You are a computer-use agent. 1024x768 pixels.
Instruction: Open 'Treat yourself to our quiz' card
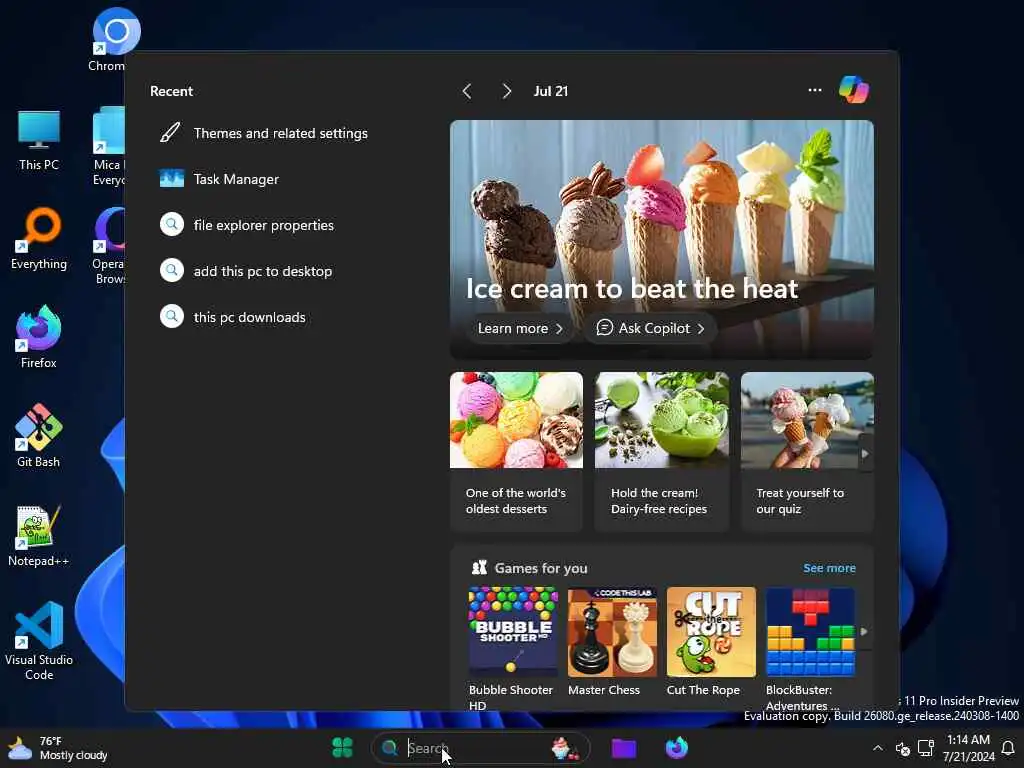(x=807, y=451)
